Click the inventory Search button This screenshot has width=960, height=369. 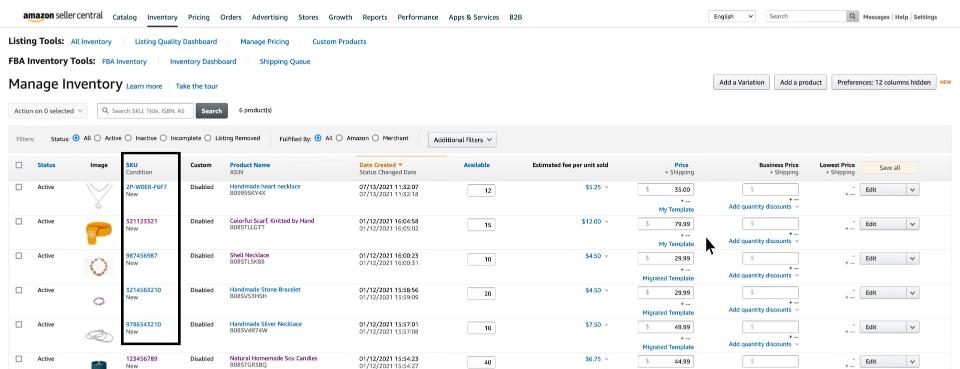[x=212, y=111]
